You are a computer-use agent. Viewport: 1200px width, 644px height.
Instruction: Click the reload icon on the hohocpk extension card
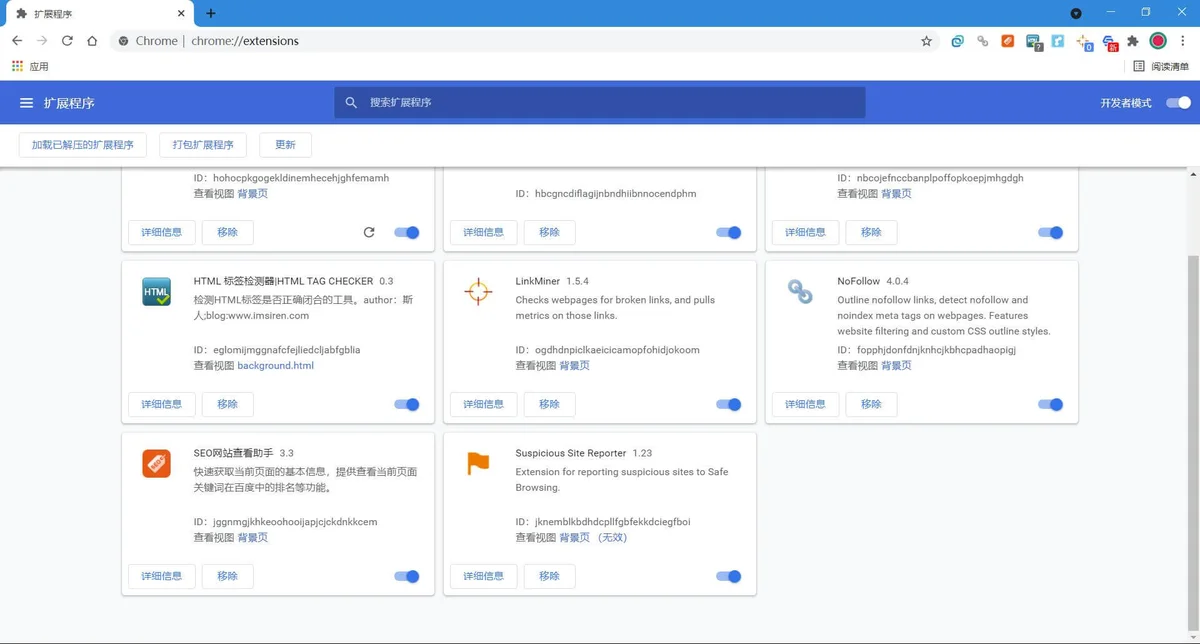(x=369, y=232)
